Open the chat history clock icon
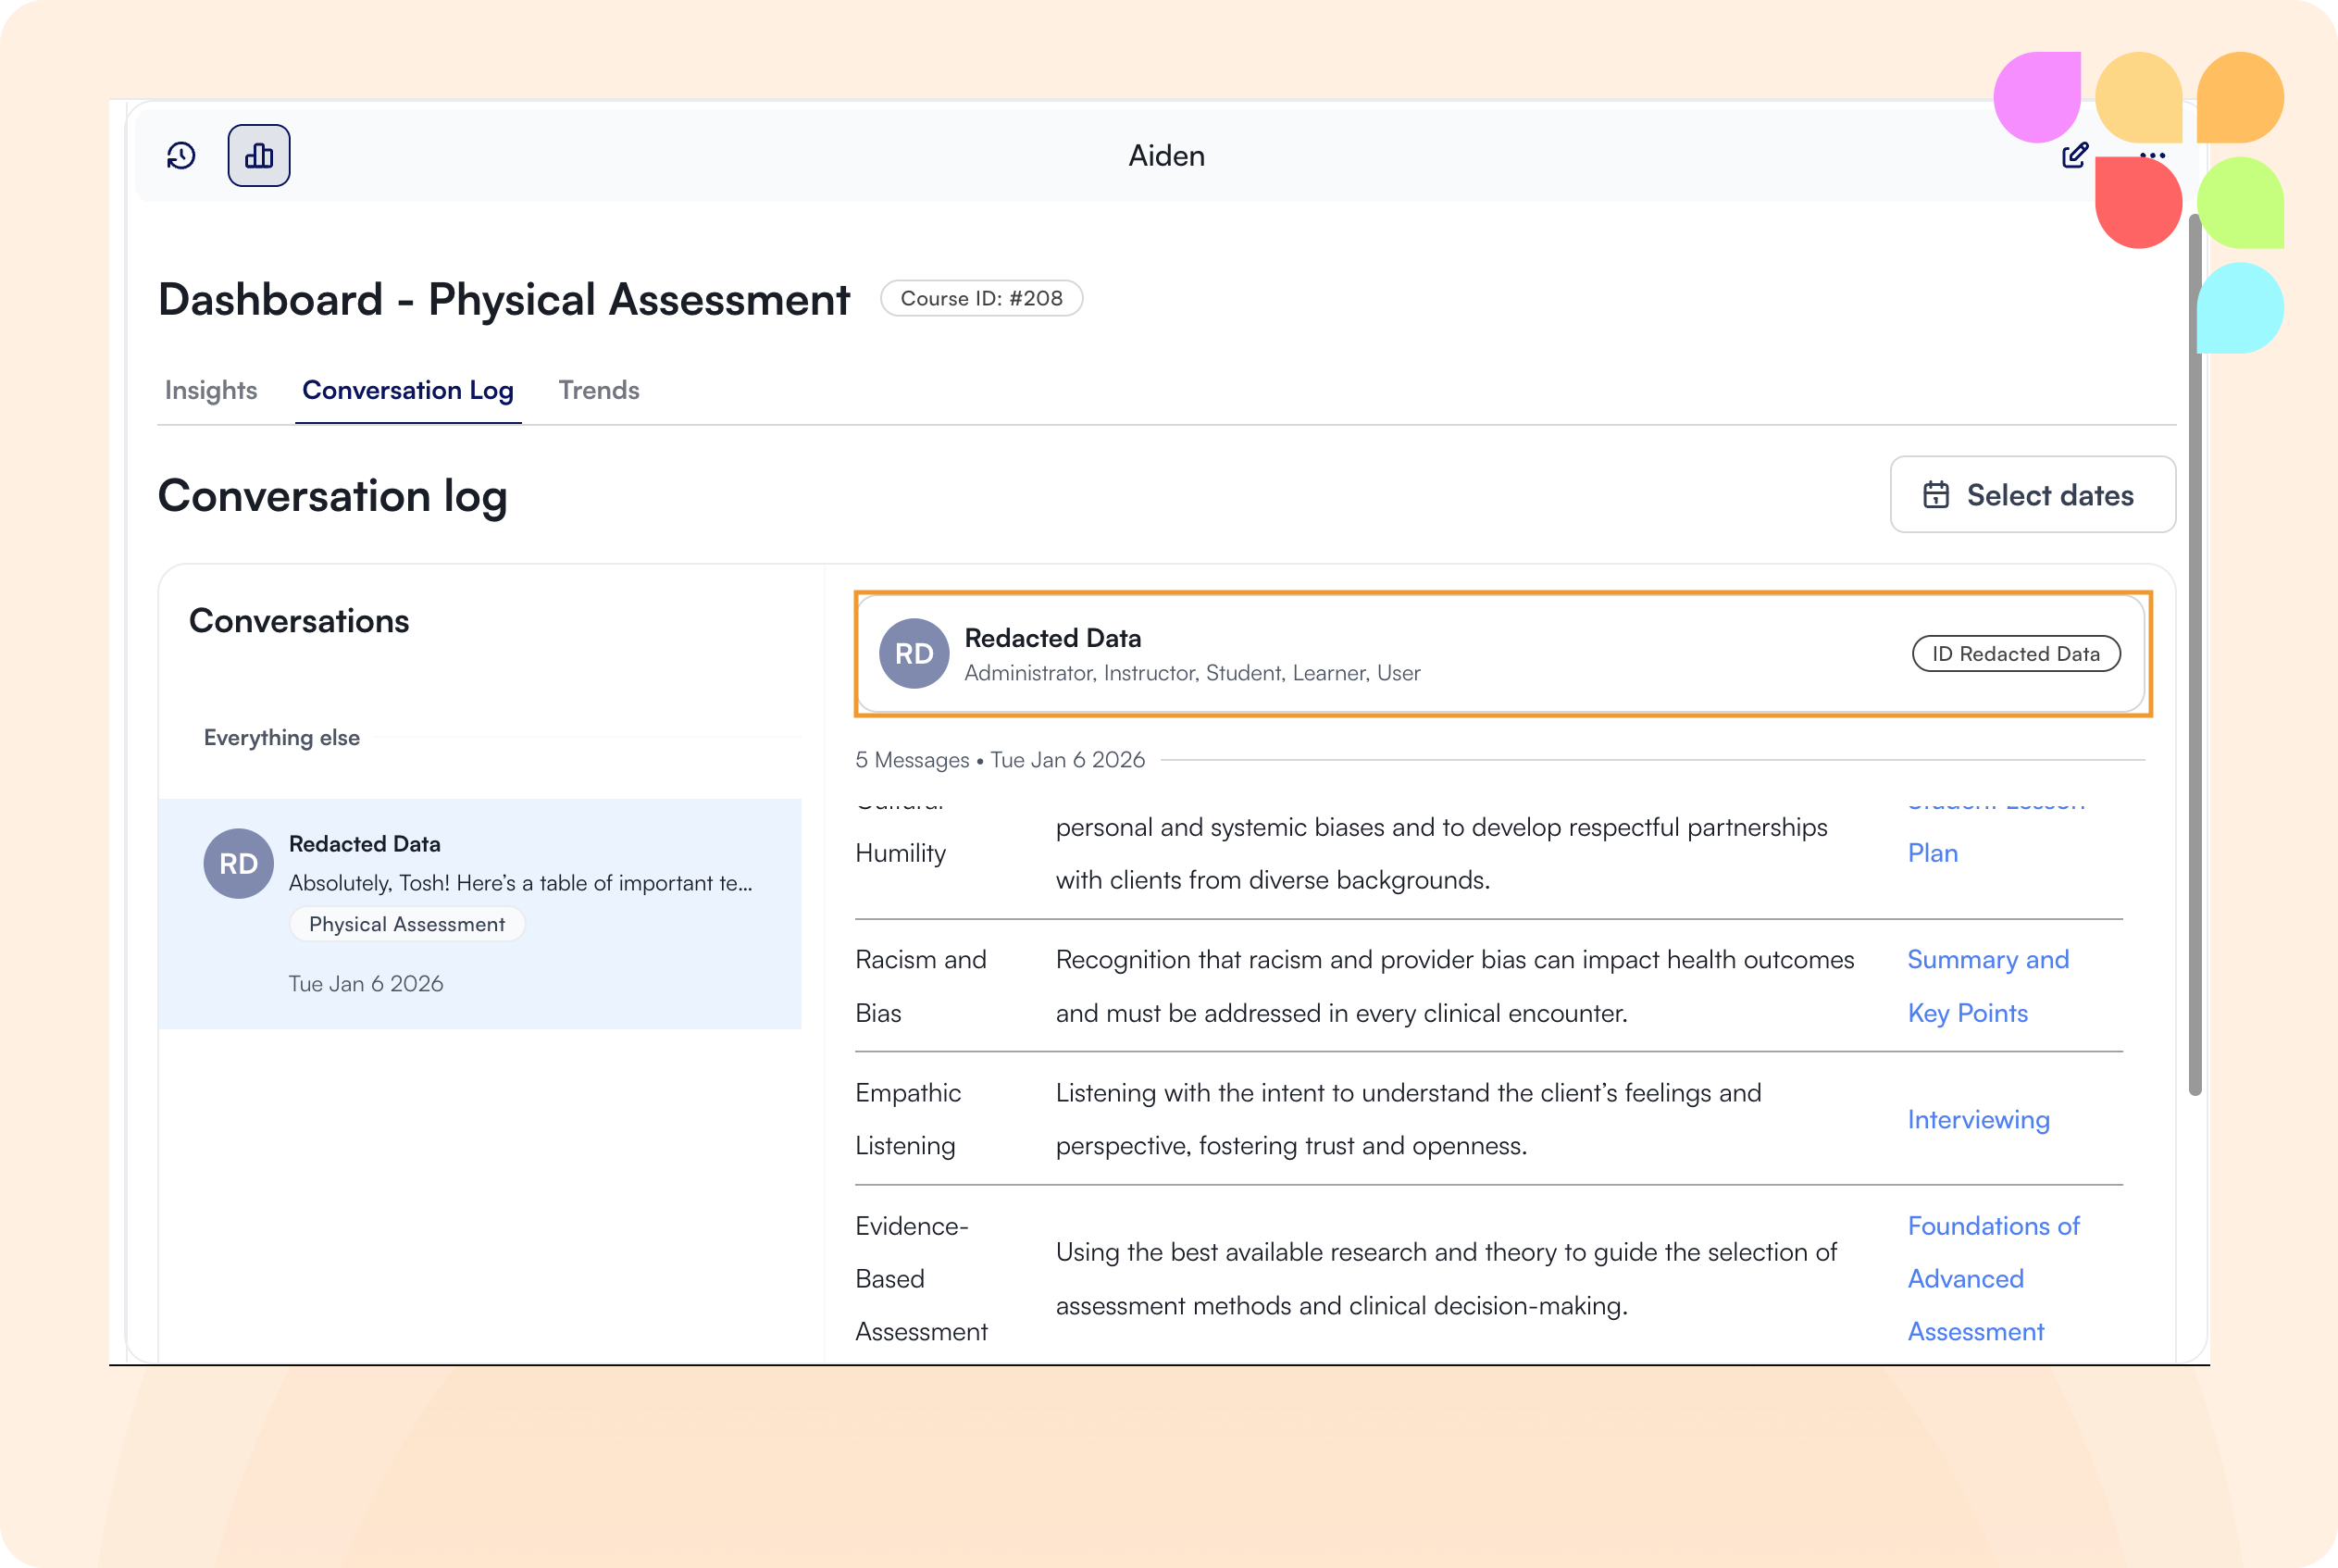Screen dimensions: 2338x1568 181,156
